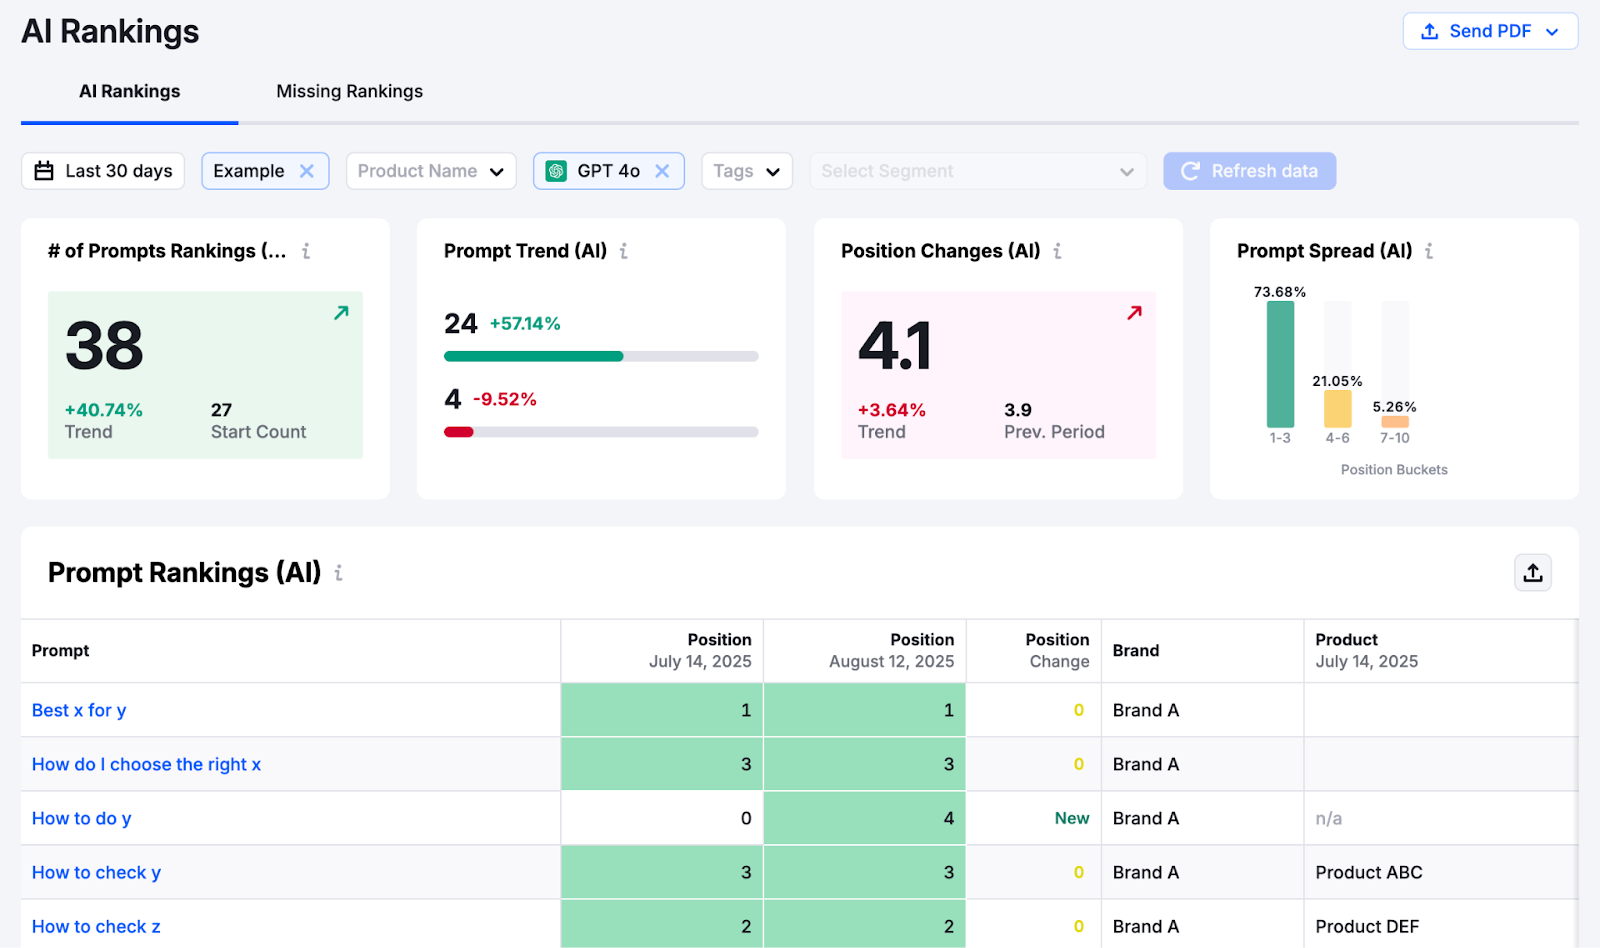Click the Send PDF button

(1490, 31)
